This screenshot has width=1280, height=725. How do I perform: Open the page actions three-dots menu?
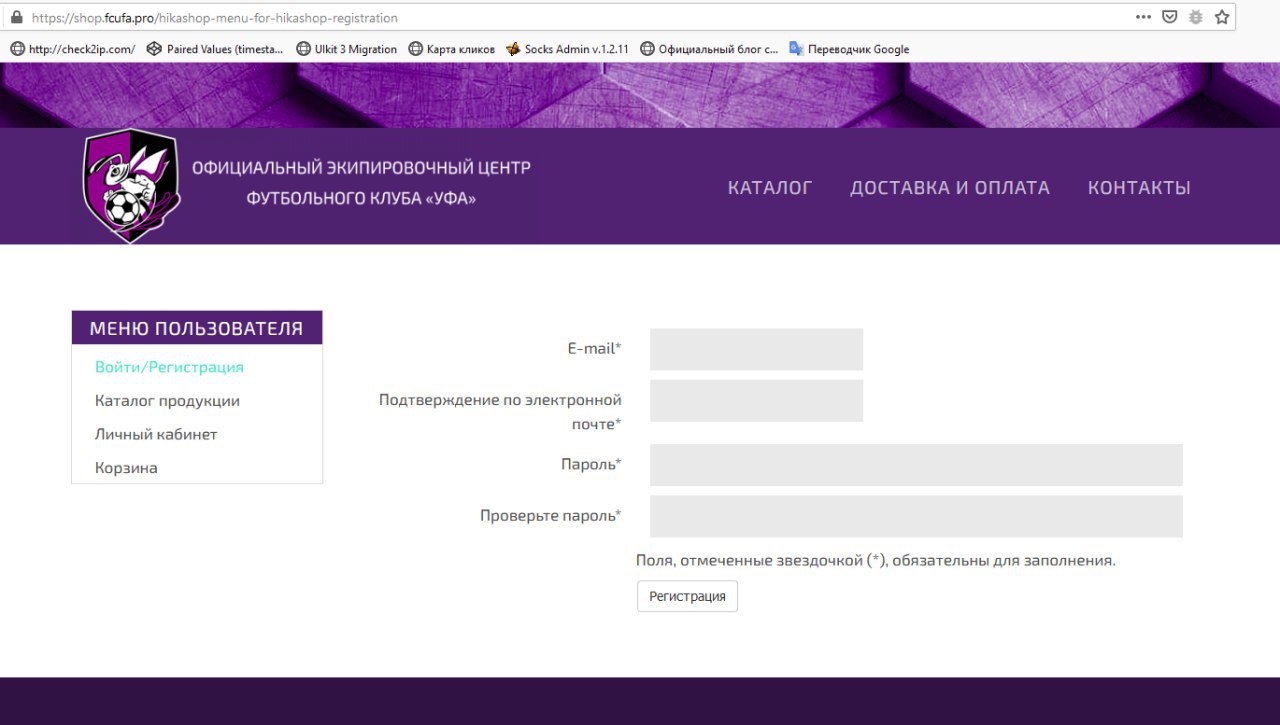click(x=1143, y=17)
